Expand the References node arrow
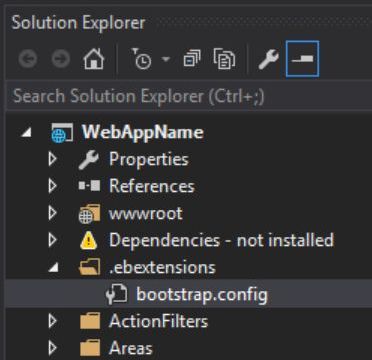 point(52,186)
